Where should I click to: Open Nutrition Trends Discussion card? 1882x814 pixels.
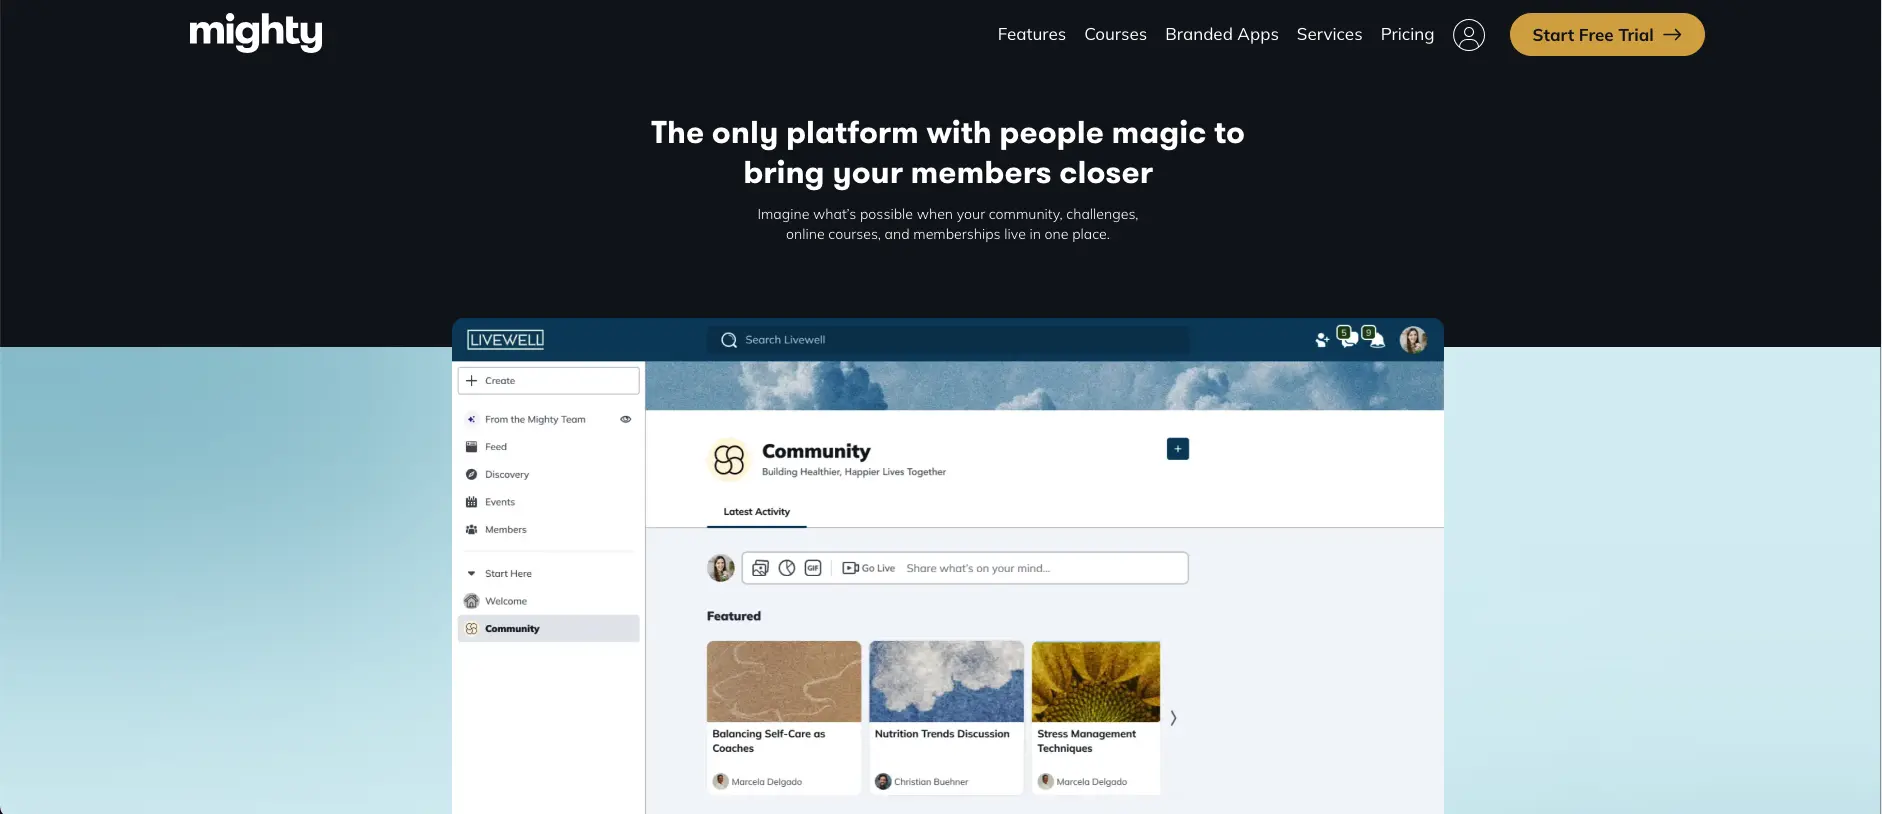coord(947,718)
